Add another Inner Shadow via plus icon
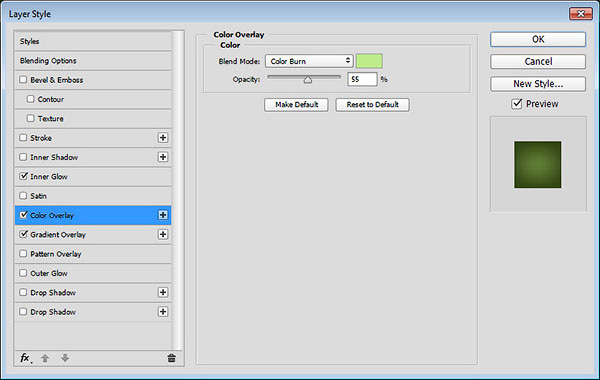 pyautogui.click(x=163, y=157)
